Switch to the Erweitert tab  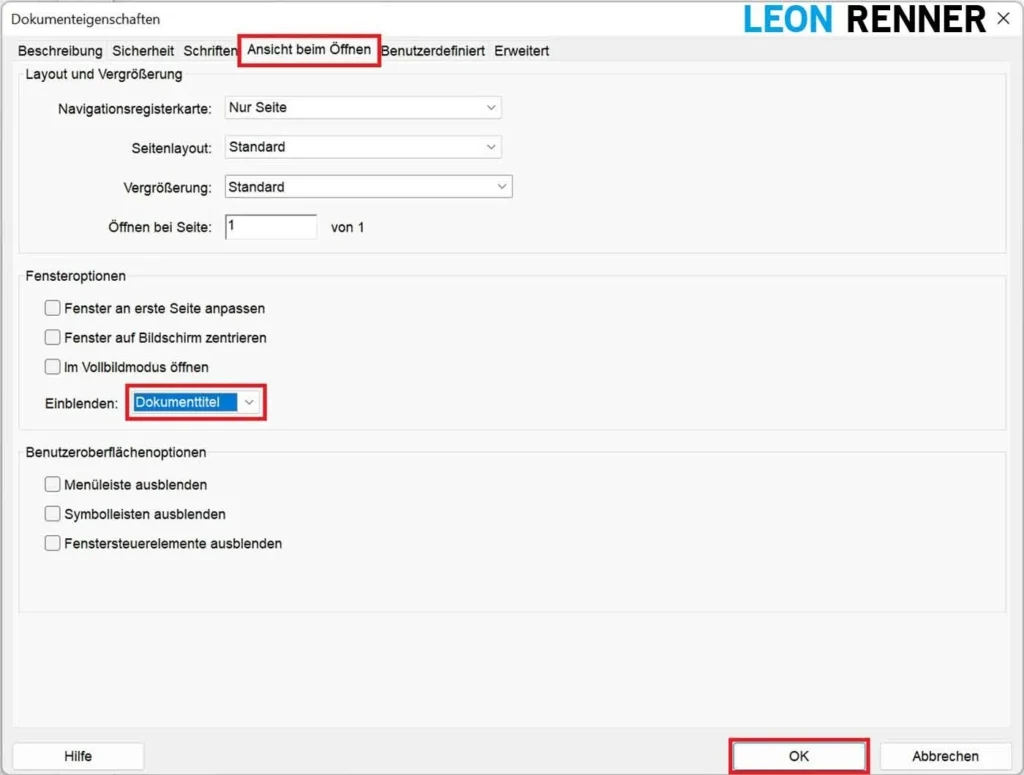(x=521, y=51)
